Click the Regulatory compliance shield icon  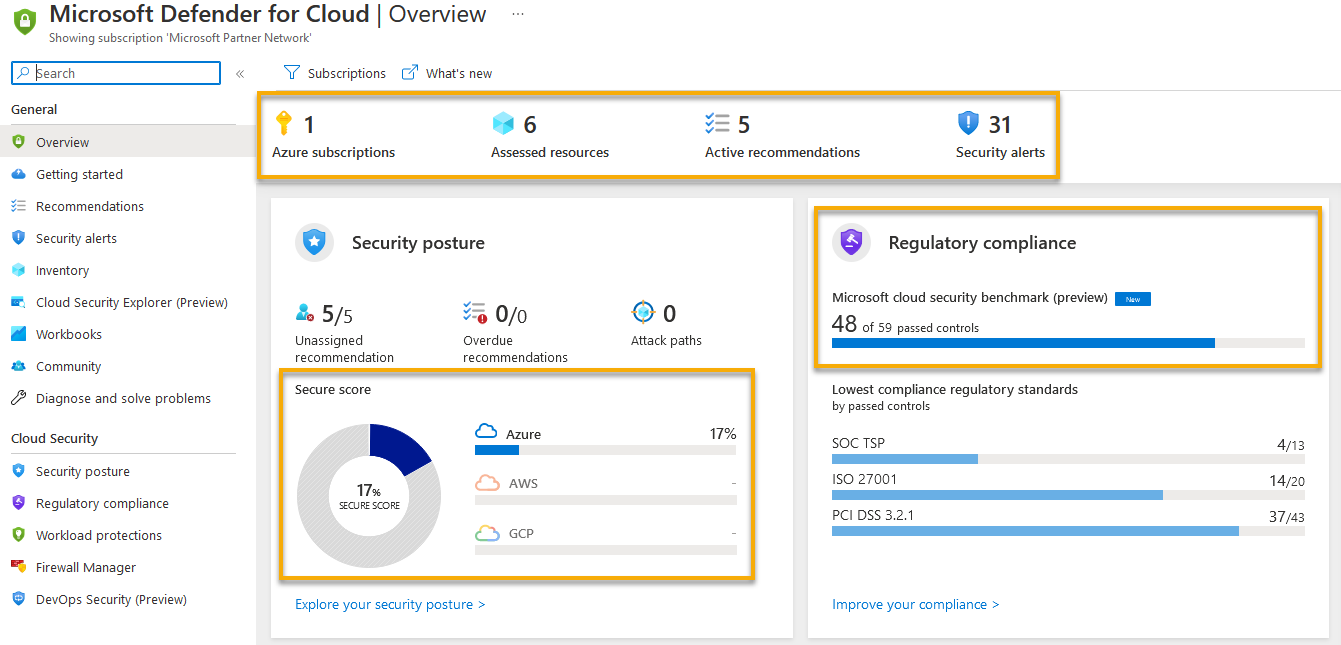pos(851,242)
